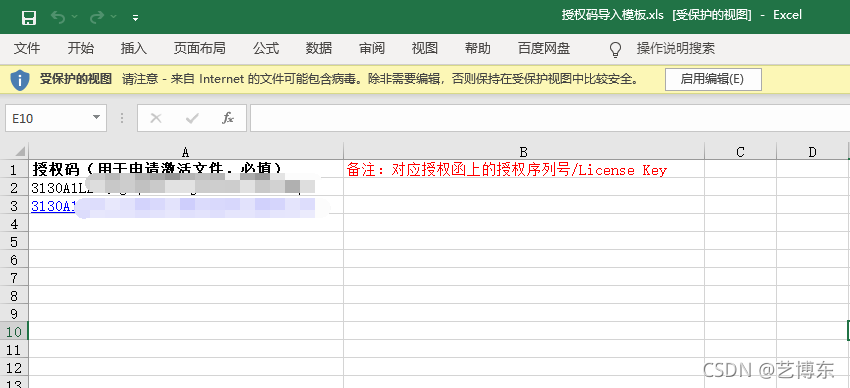Viewport: 850px width, 388px height.
Task: Expand the Name Box dropdown arrow
Action: click(x=96, y=118)
